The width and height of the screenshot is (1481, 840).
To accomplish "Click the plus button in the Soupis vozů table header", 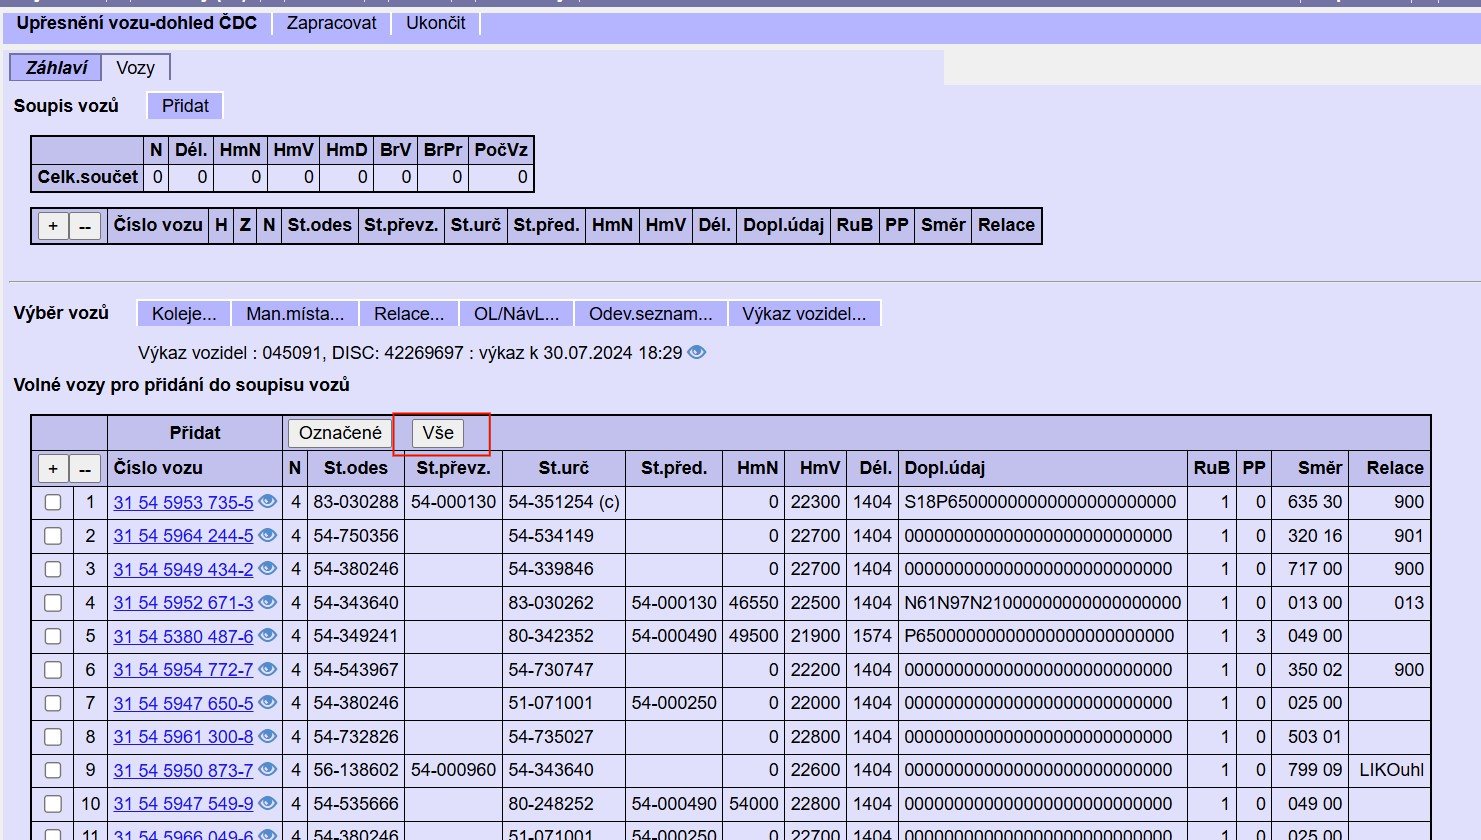I will click(53, 226).
